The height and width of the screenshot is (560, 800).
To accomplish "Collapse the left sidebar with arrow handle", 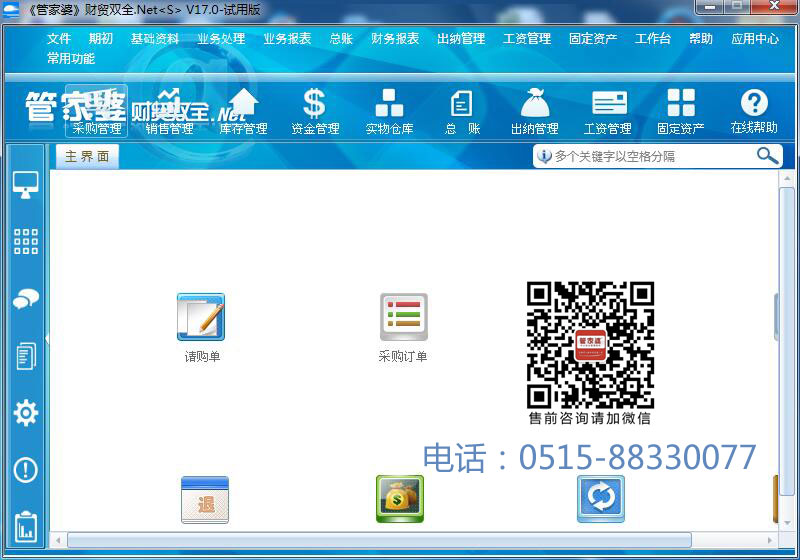I will coord(47,338).
